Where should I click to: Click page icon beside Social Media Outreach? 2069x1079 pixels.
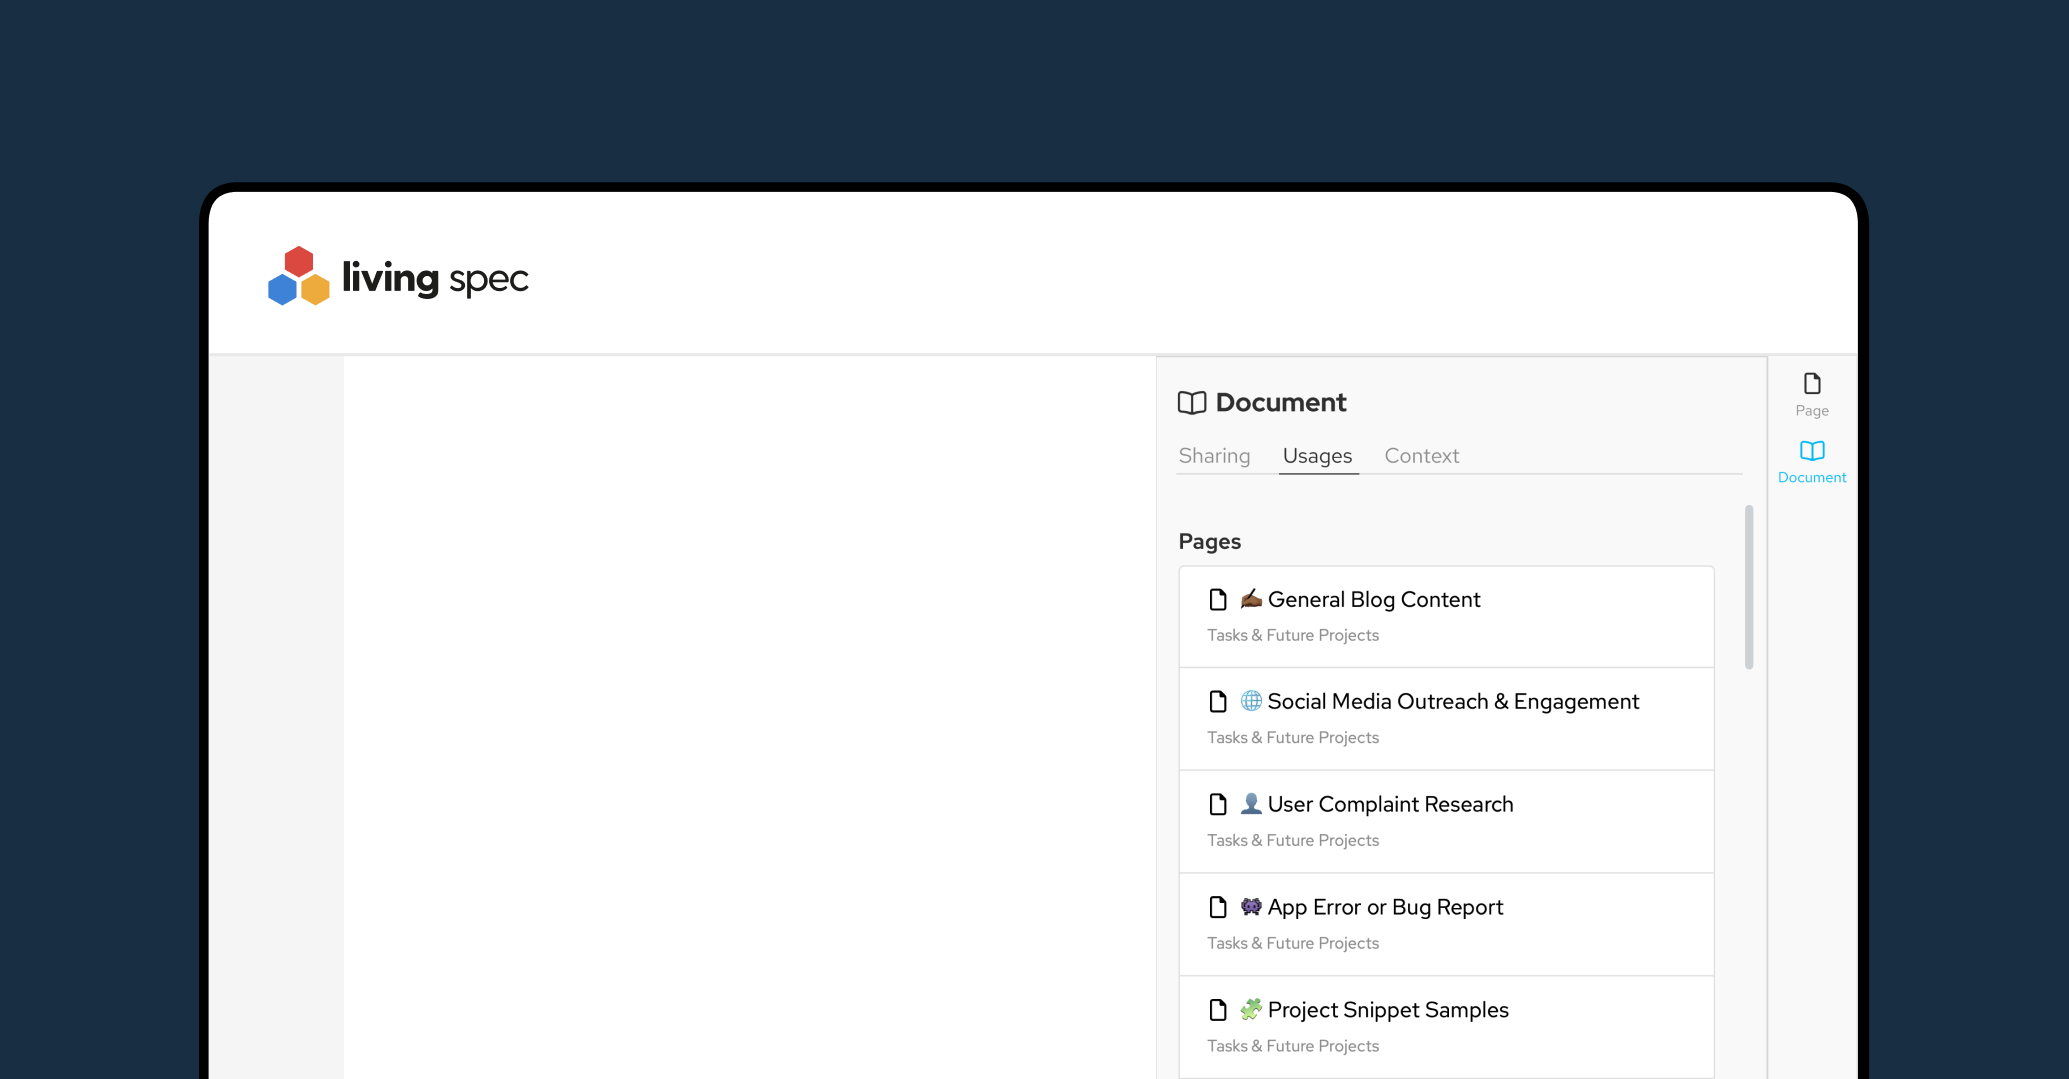click(1217, 702)
